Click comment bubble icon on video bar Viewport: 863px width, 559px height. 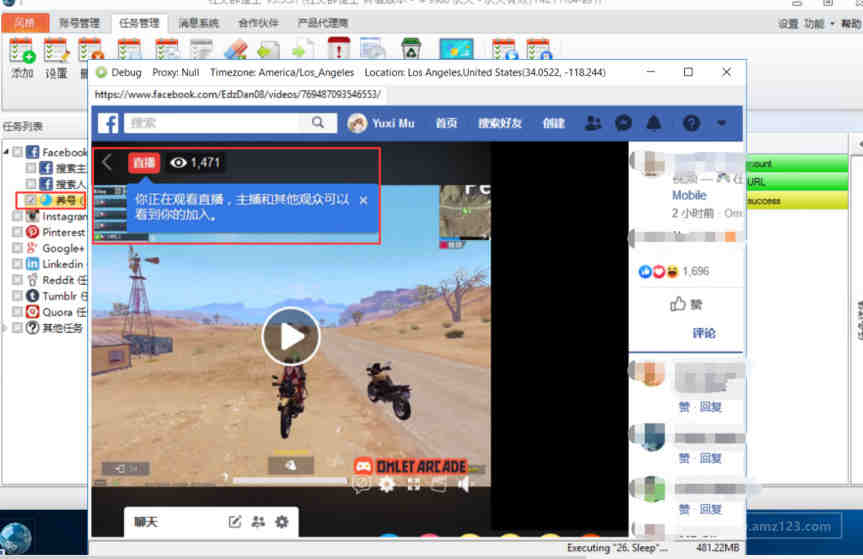click(361, 484)
